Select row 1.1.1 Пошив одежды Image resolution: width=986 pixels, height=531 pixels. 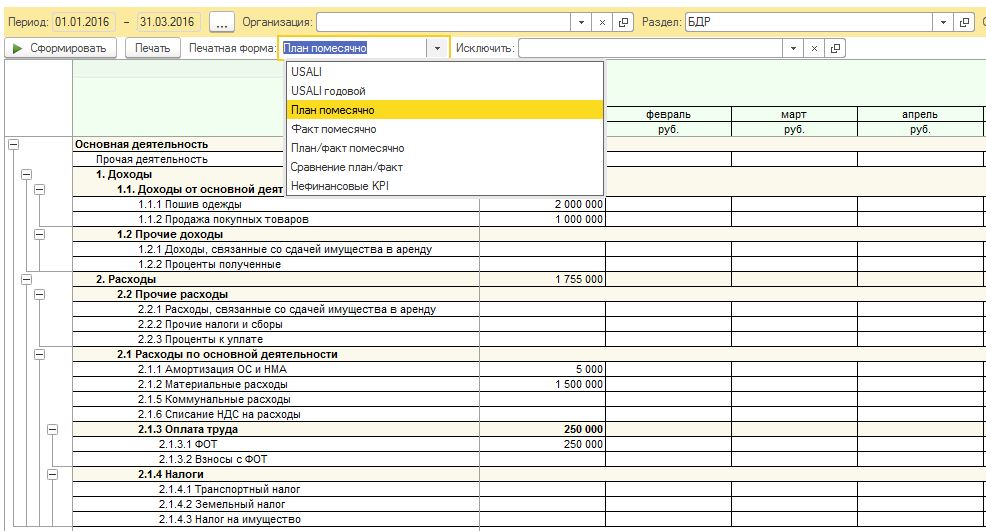276,204
